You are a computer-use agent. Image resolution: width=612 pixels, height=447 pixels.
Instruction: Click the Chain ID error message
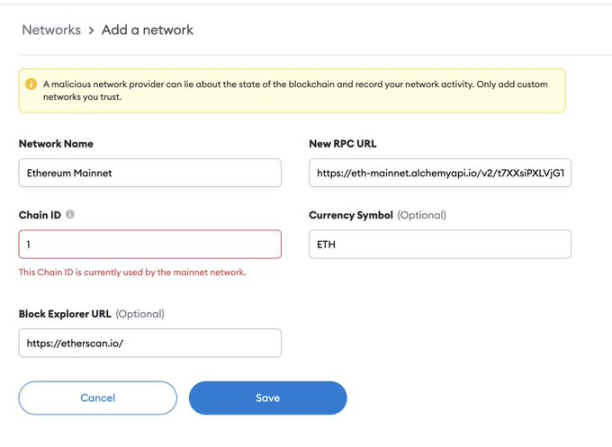pos(132,272)
